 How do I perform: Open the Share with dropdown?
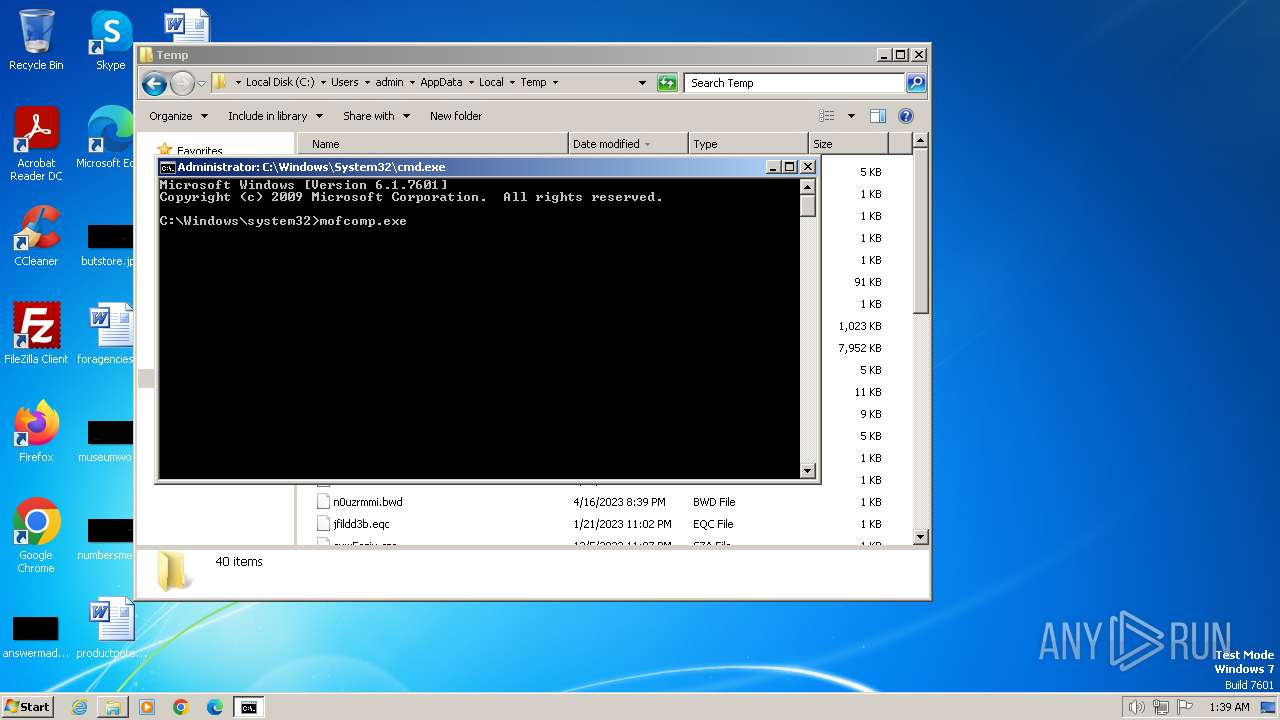click(x=376, y=116)
